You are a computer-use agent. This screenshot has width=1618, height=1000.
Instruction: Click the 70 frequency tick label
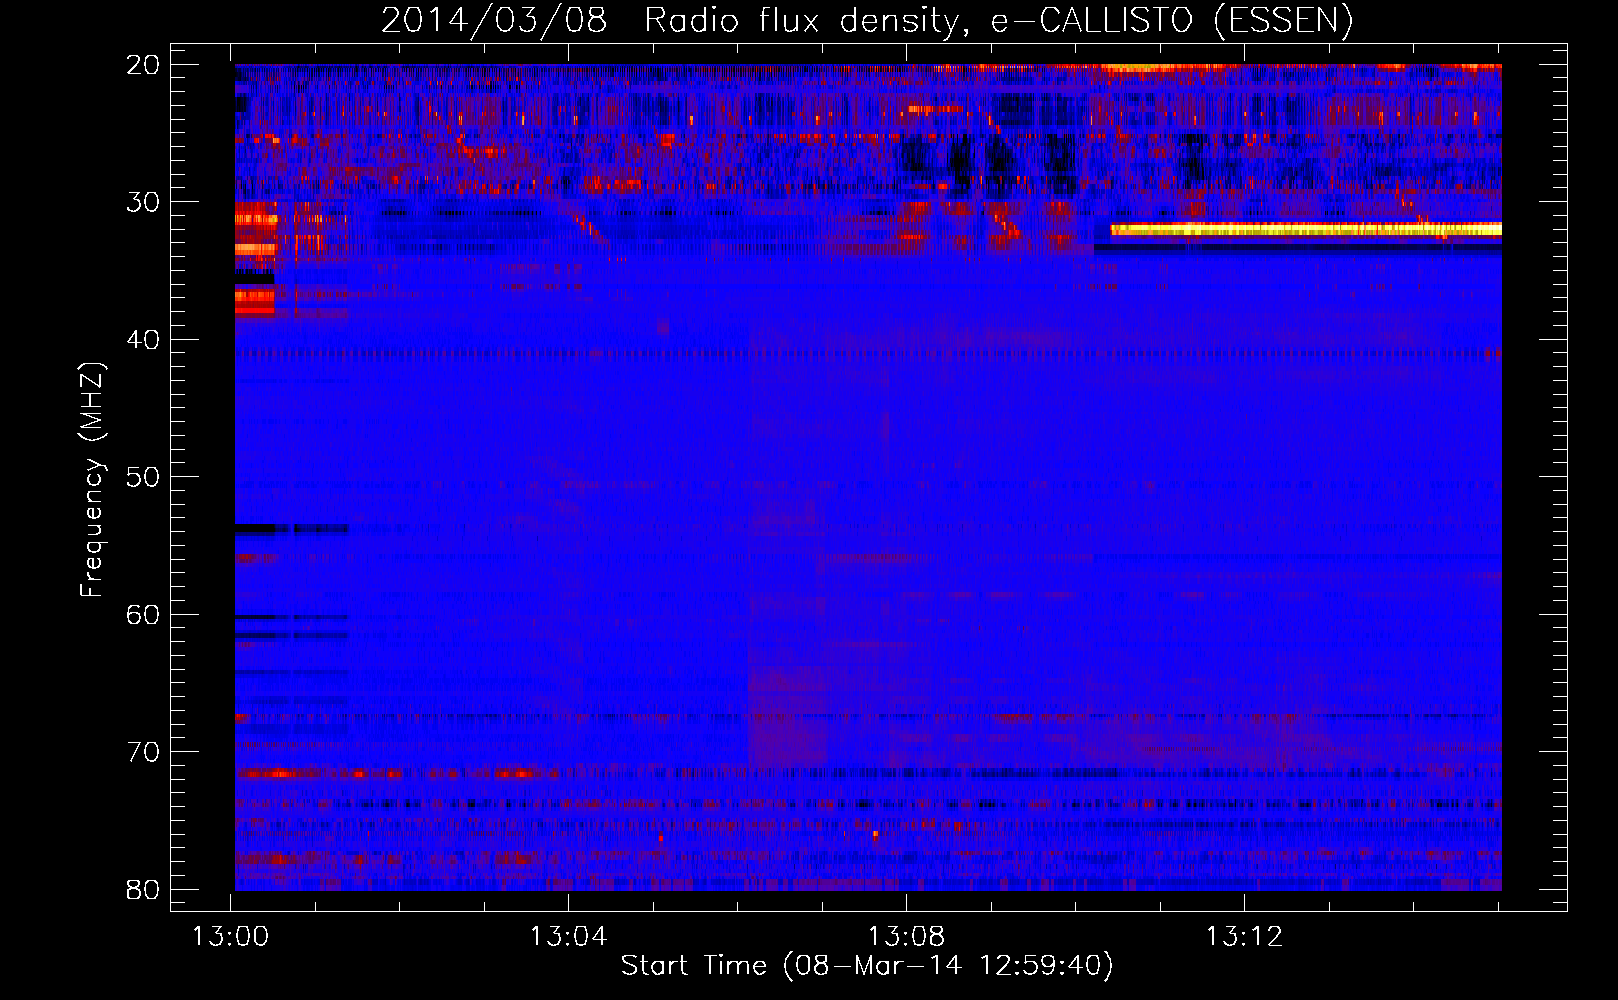(143, 752)
